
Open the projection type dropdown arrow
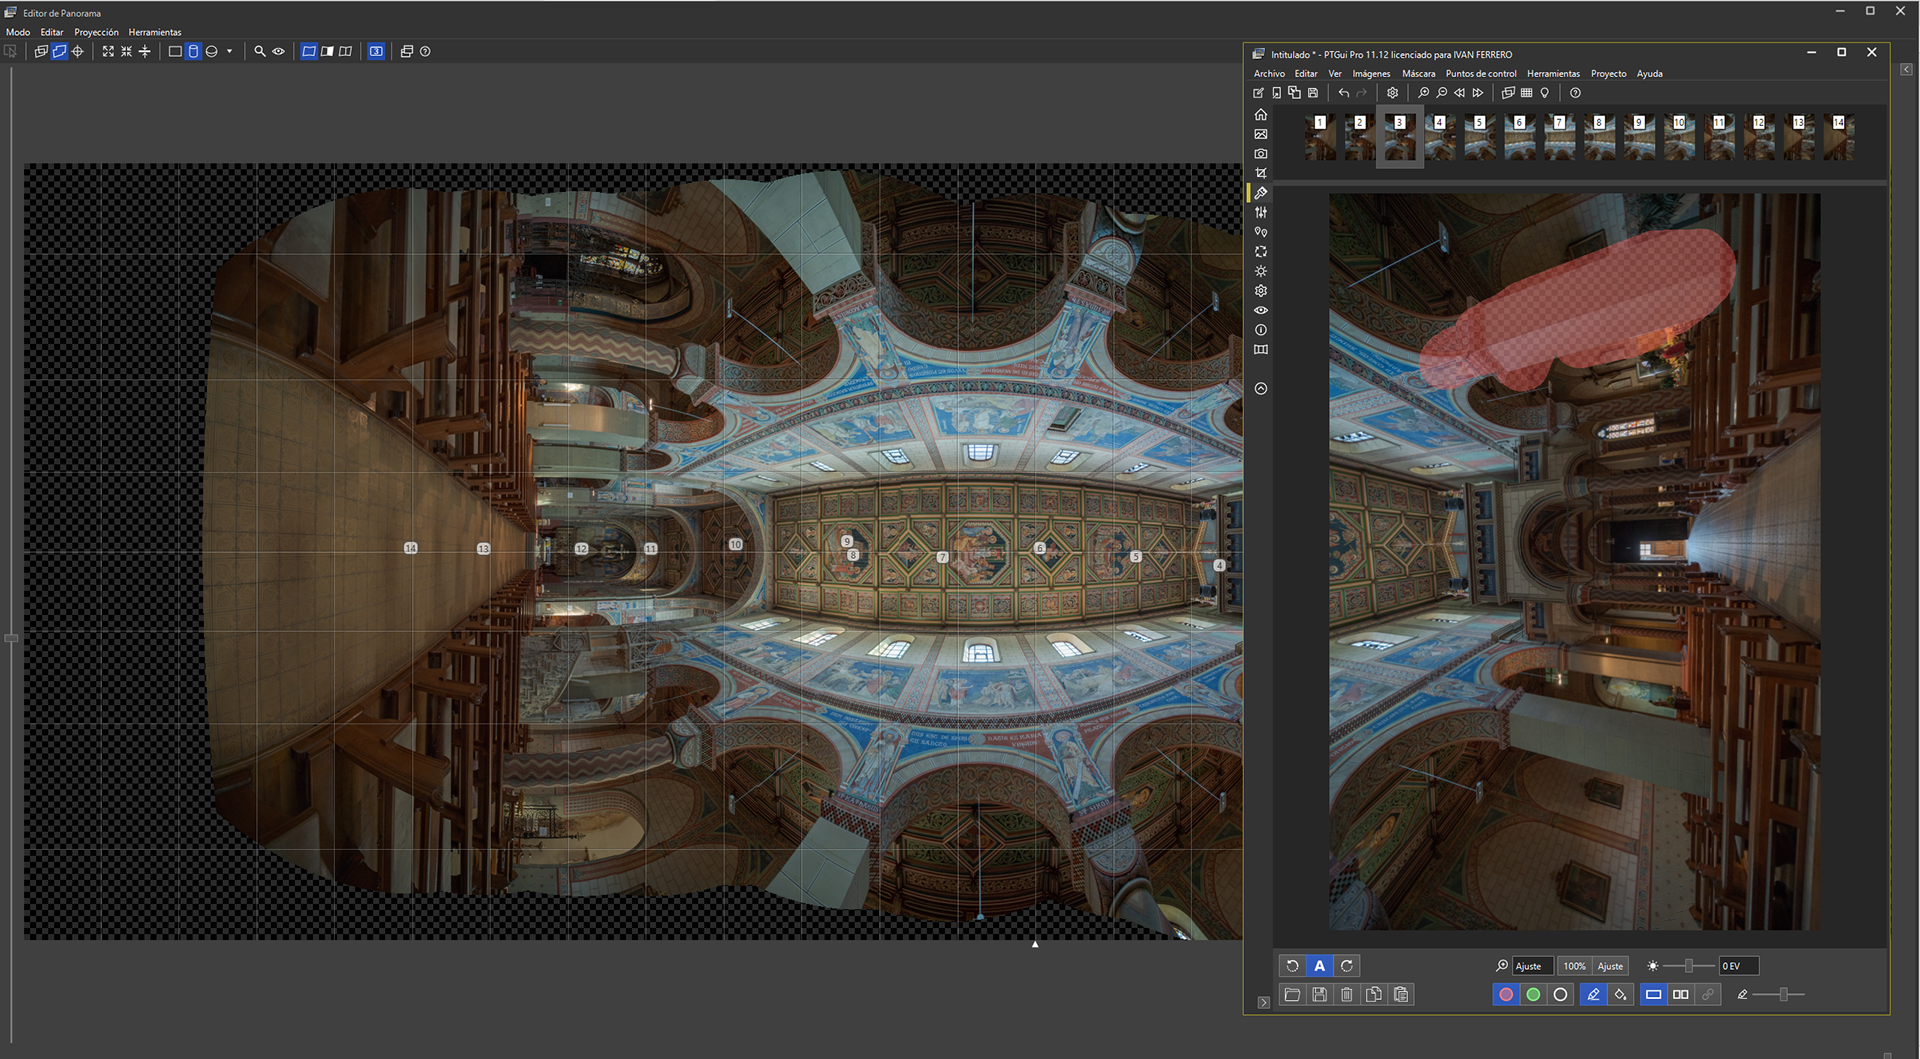tap(229, 51)
